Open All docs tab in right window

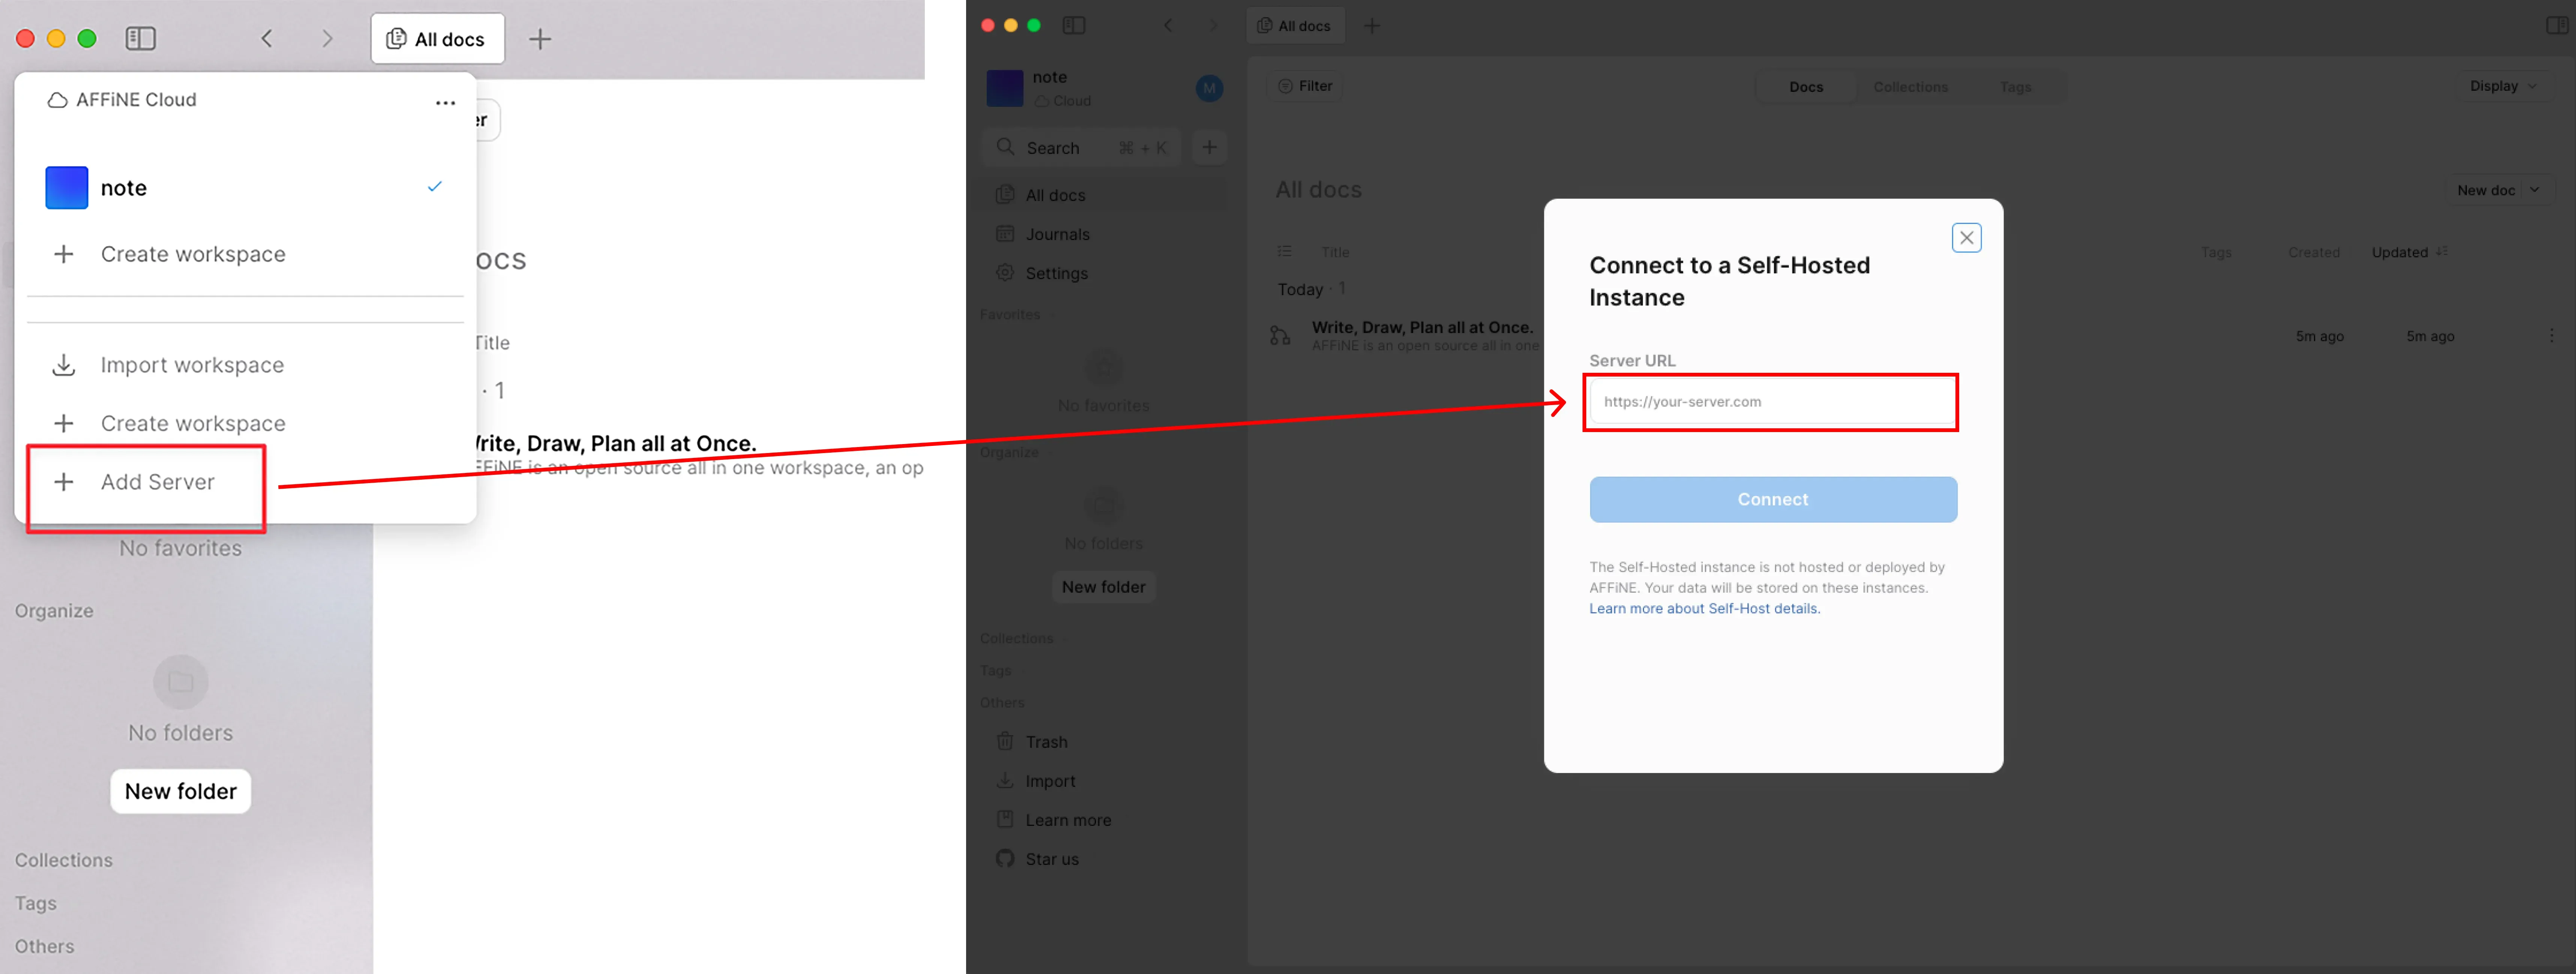click(1295, 26)
